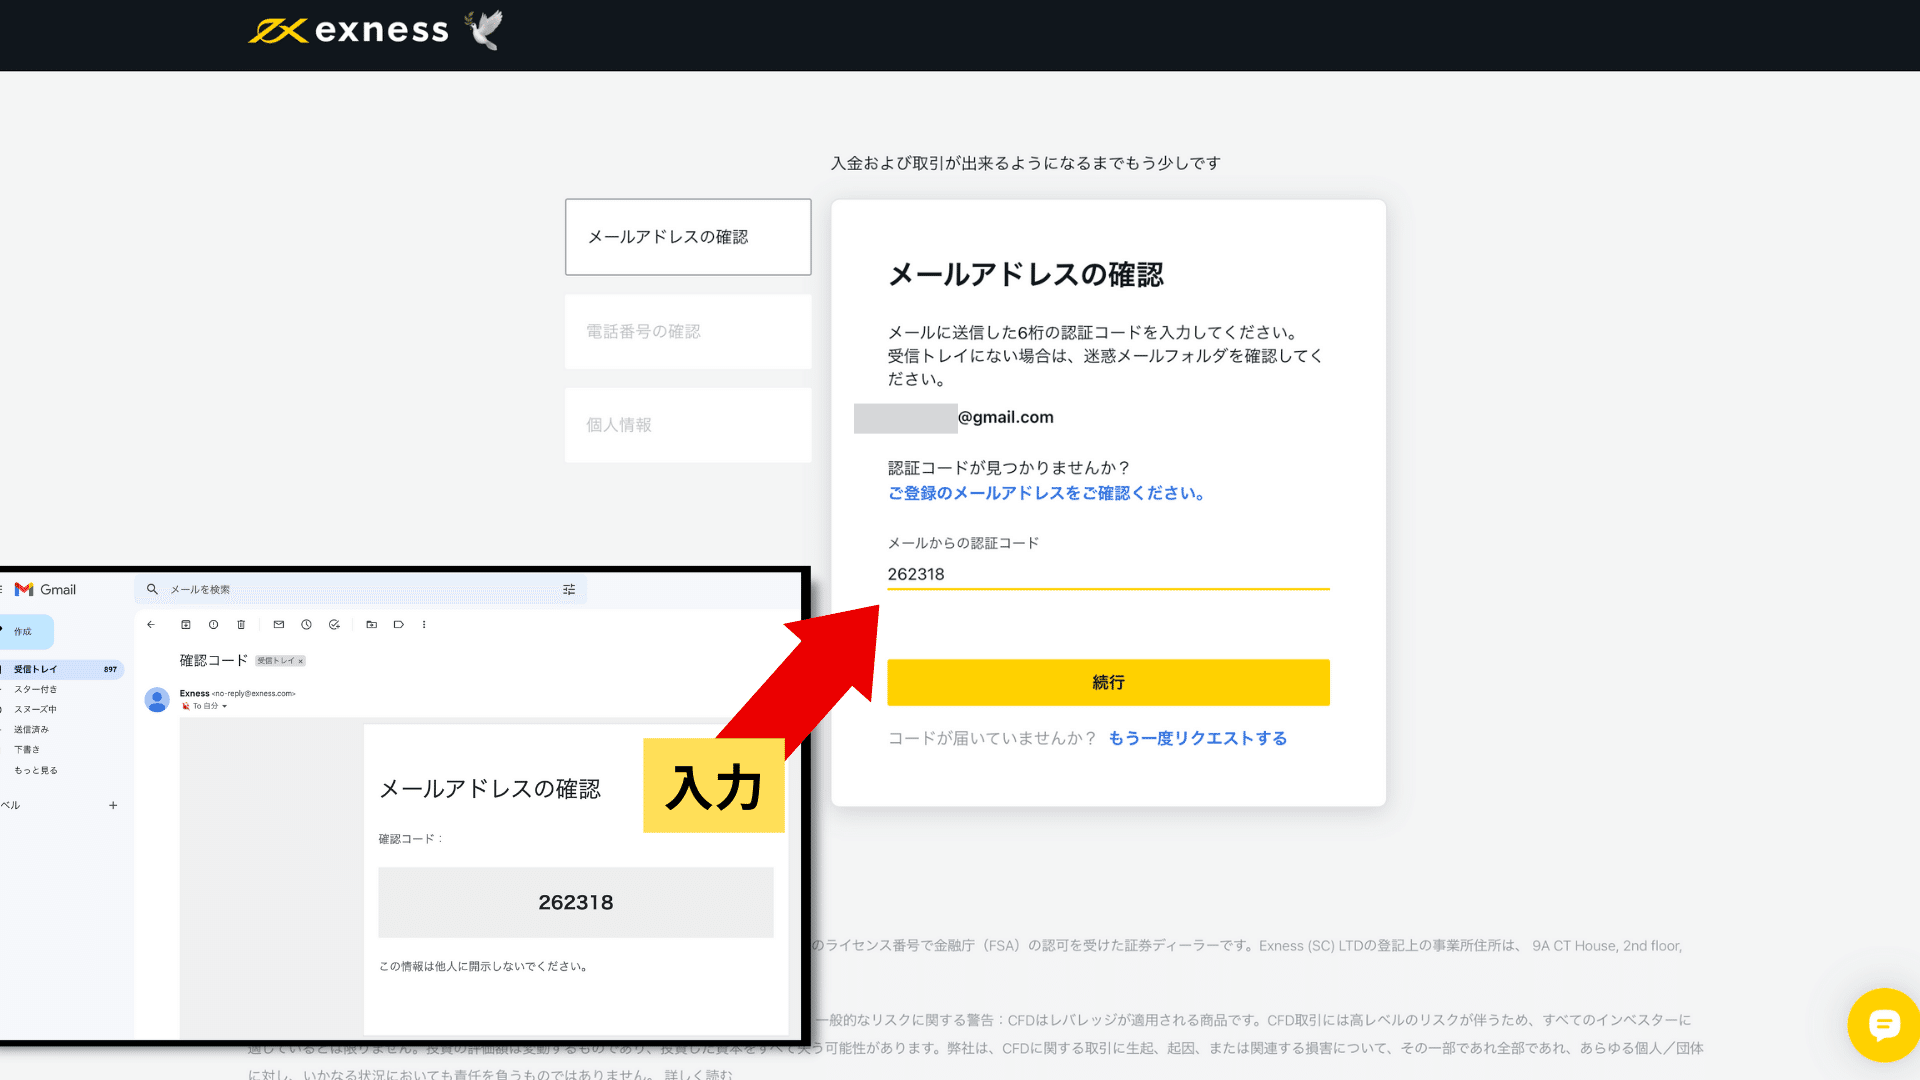
Task: Click Gmail's move to folder icon
Action: pos(371,625)
